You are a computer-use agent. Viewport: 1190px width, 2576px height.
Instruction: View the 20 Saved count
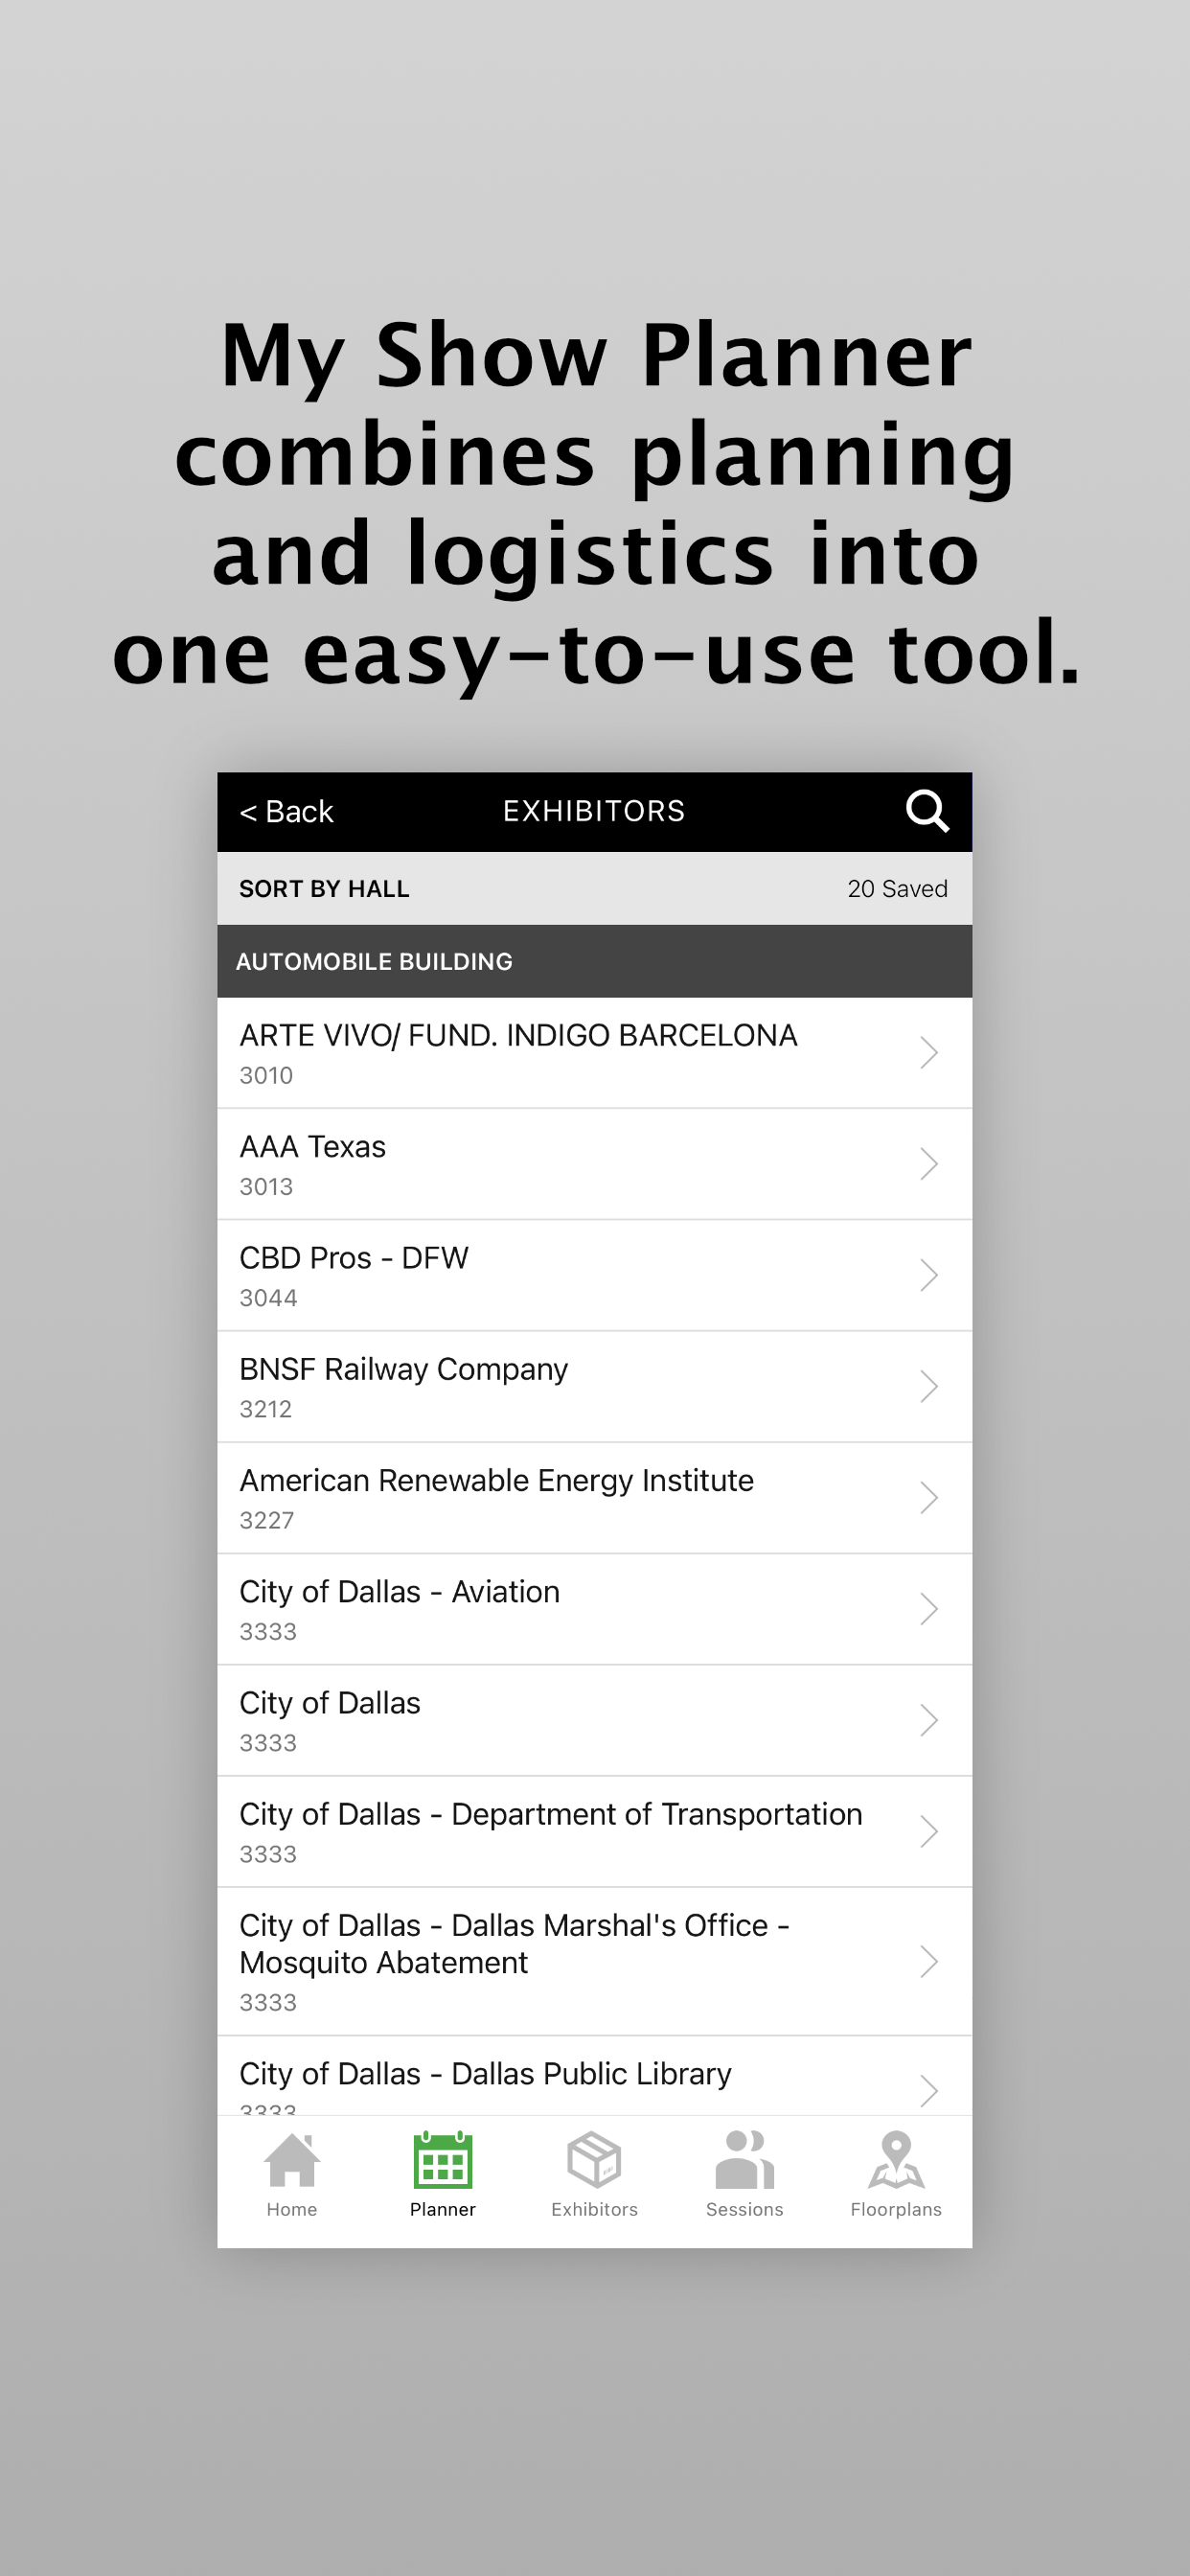click(x=897, y=889)
